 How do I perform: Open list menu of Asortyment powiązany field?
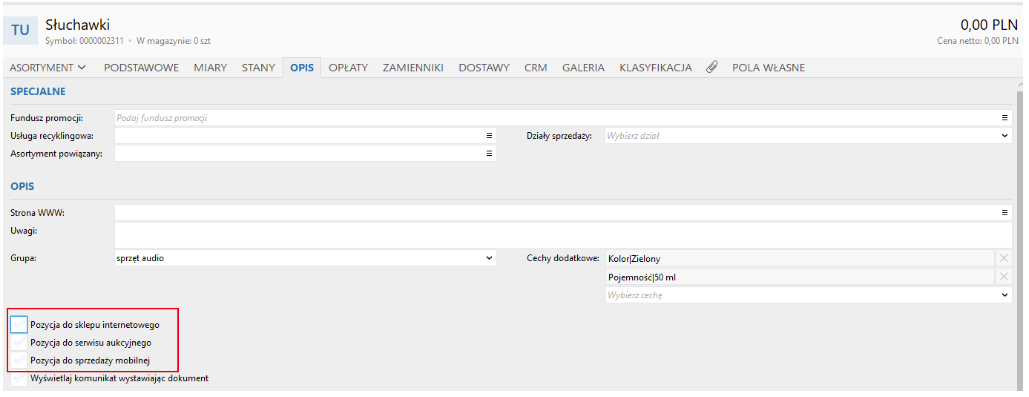pyautogui.click(x=489, y=154)
